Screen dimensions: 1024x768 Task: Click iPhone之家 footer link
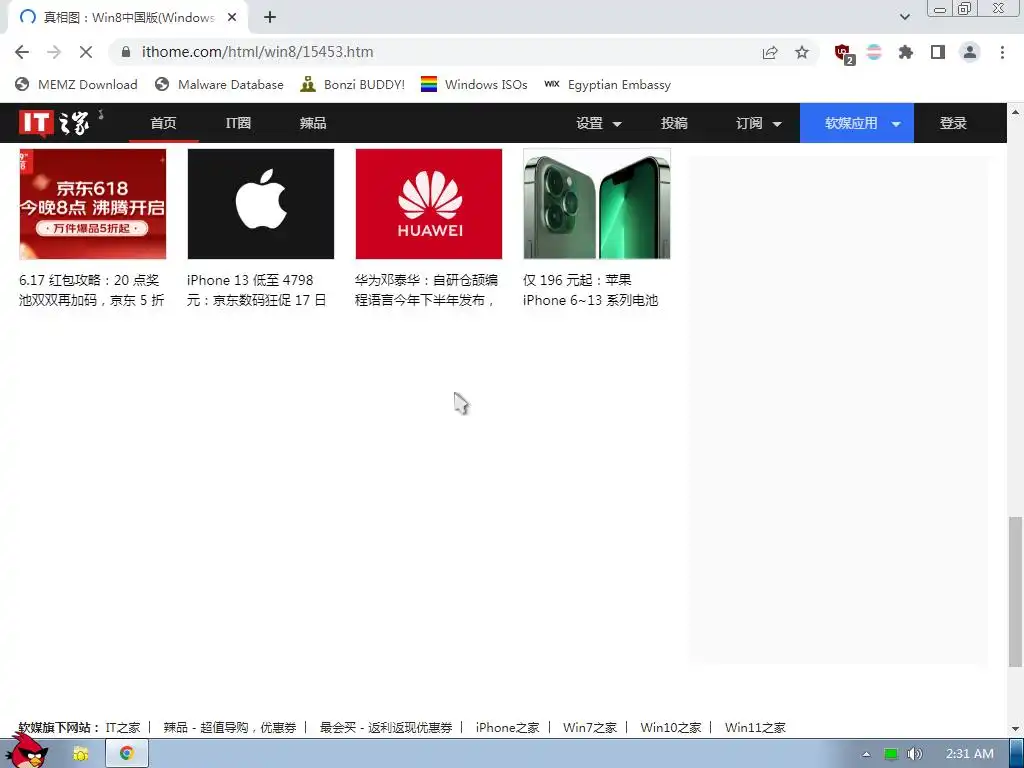click(507, 728)
